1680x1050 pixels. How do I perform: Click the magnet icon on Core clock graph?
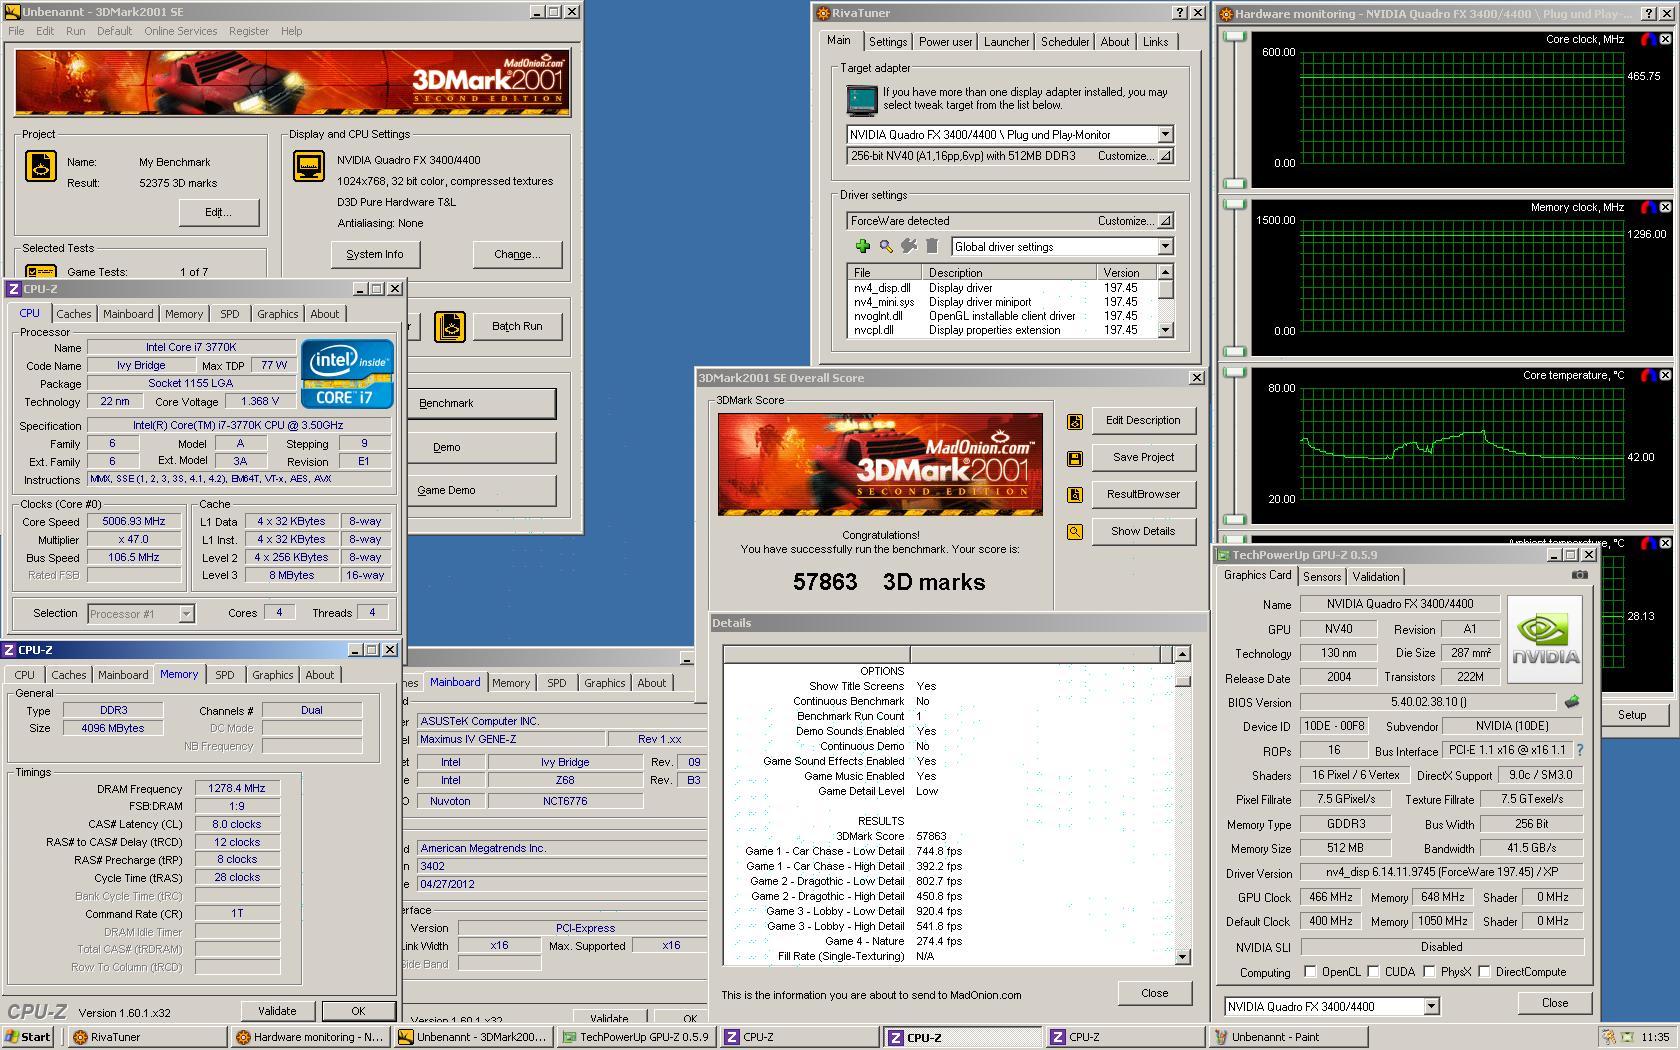[x=1648, y=39]
